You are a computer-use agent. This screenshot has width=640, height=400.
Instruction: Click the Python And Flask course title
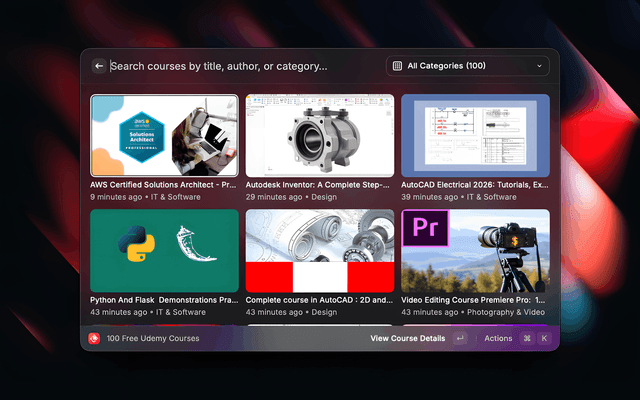(x=164, y=300)
